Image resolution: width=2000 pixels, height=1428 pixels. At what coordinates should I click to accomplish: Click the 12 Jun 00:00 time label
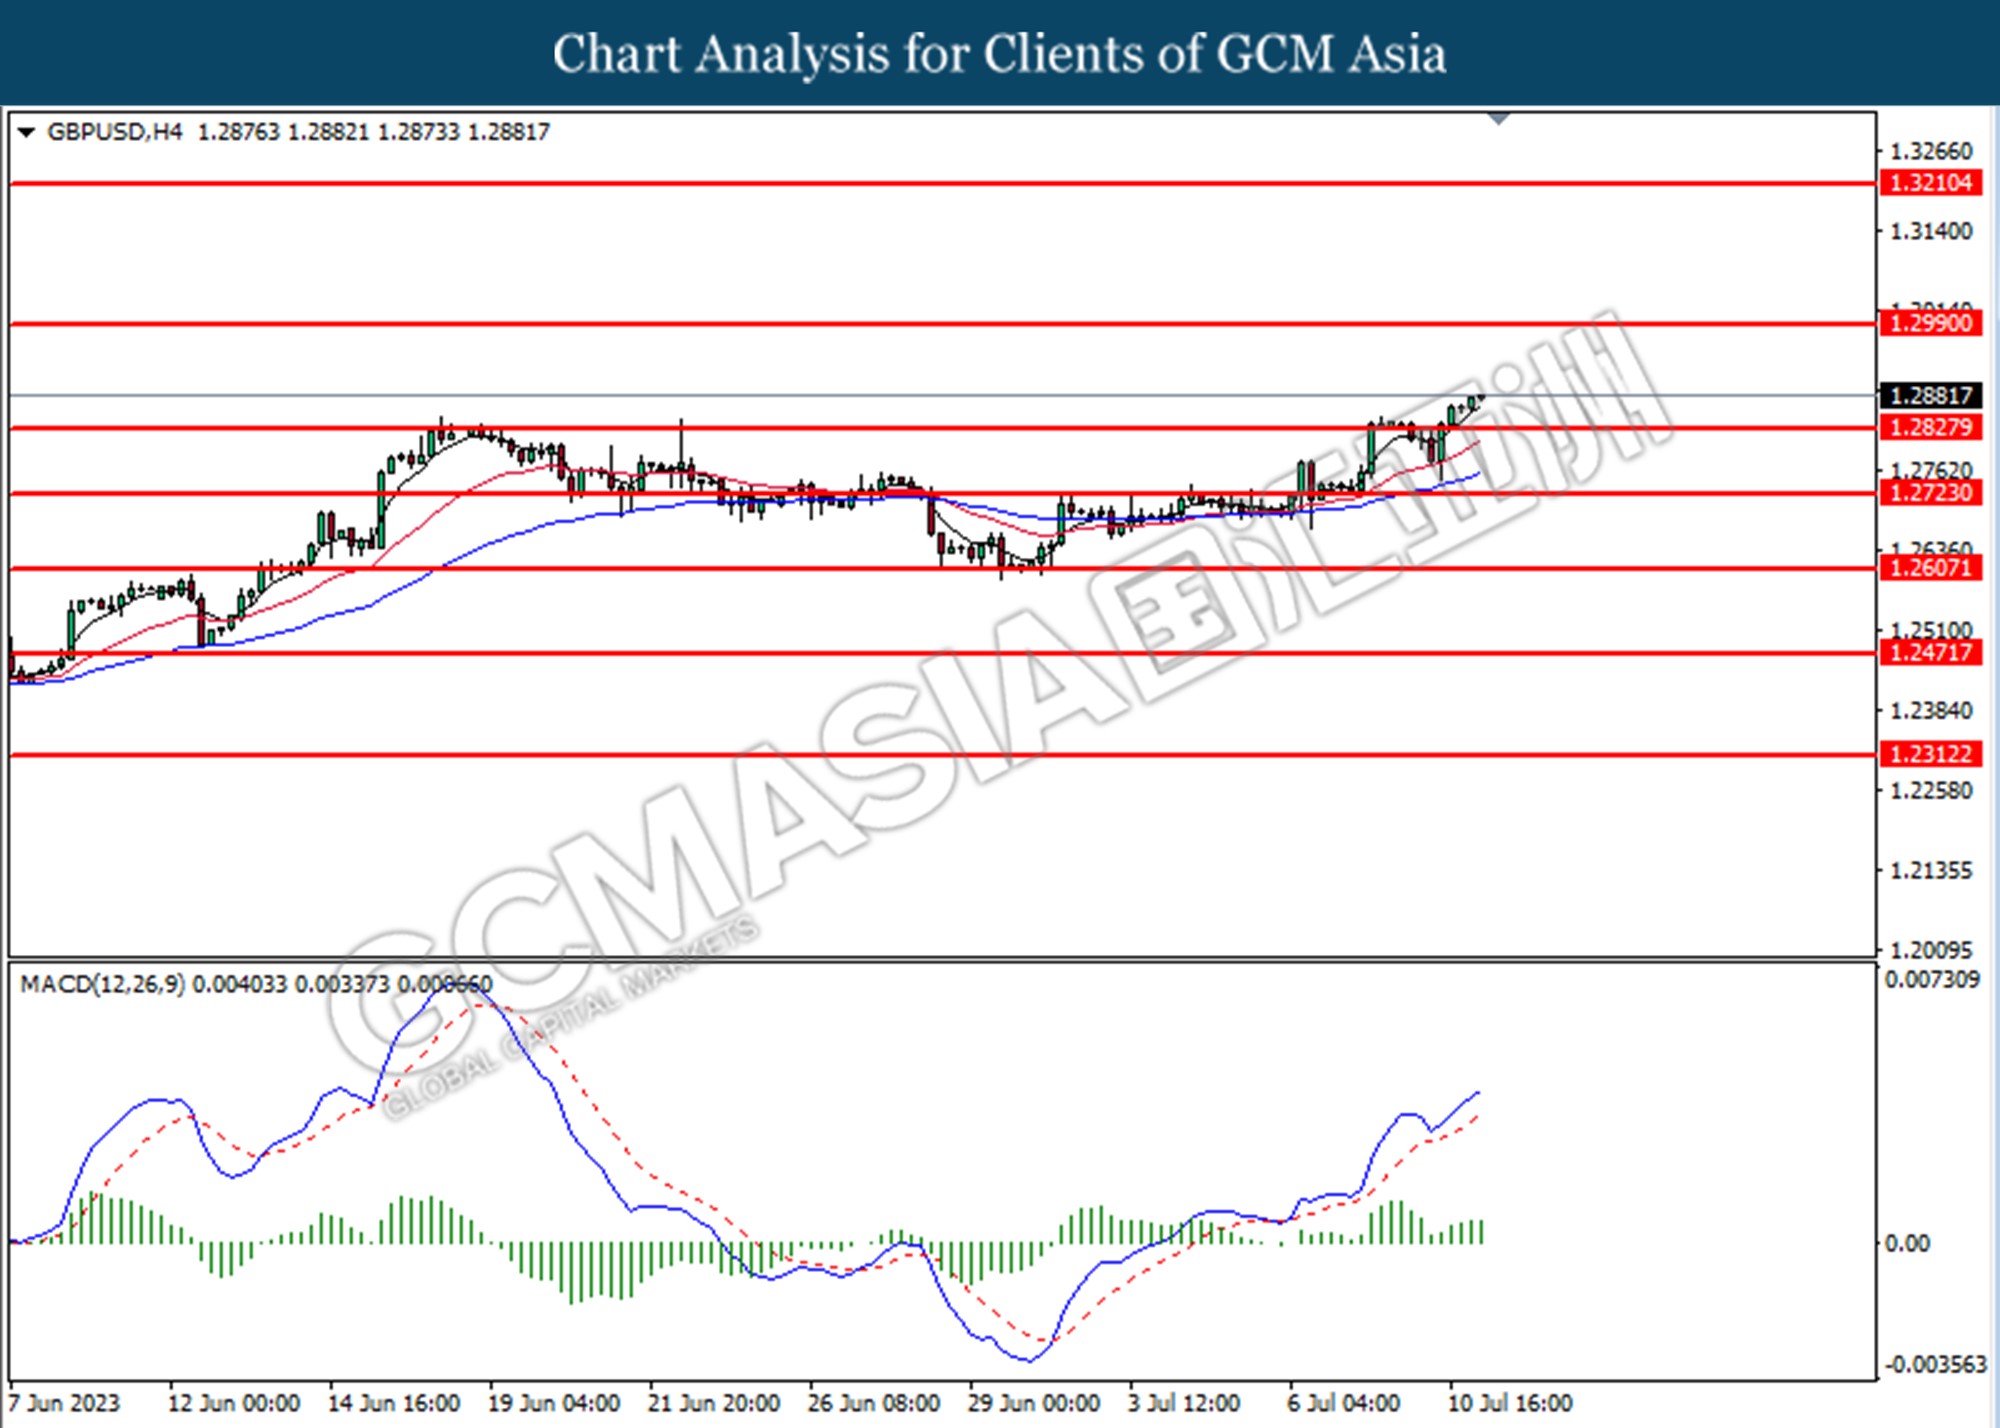234,1403
